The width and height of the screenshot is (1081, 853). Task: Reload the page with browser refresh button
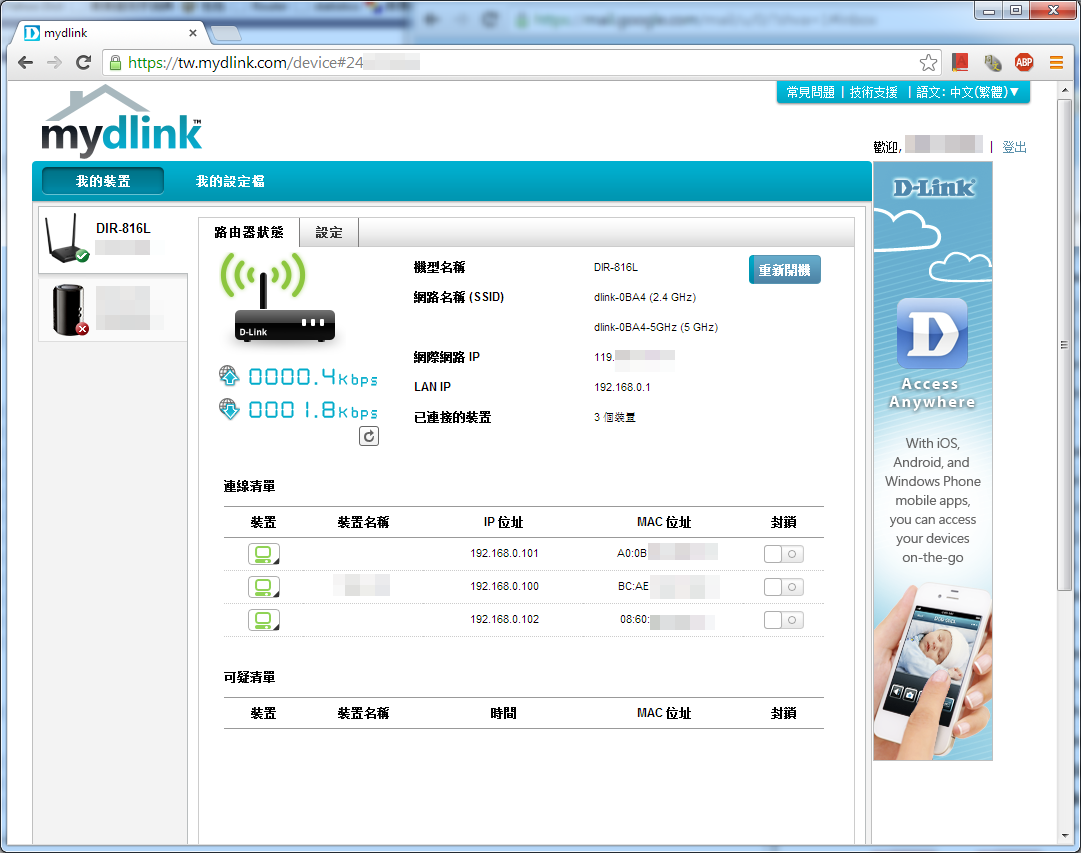(x=84, y=63)
